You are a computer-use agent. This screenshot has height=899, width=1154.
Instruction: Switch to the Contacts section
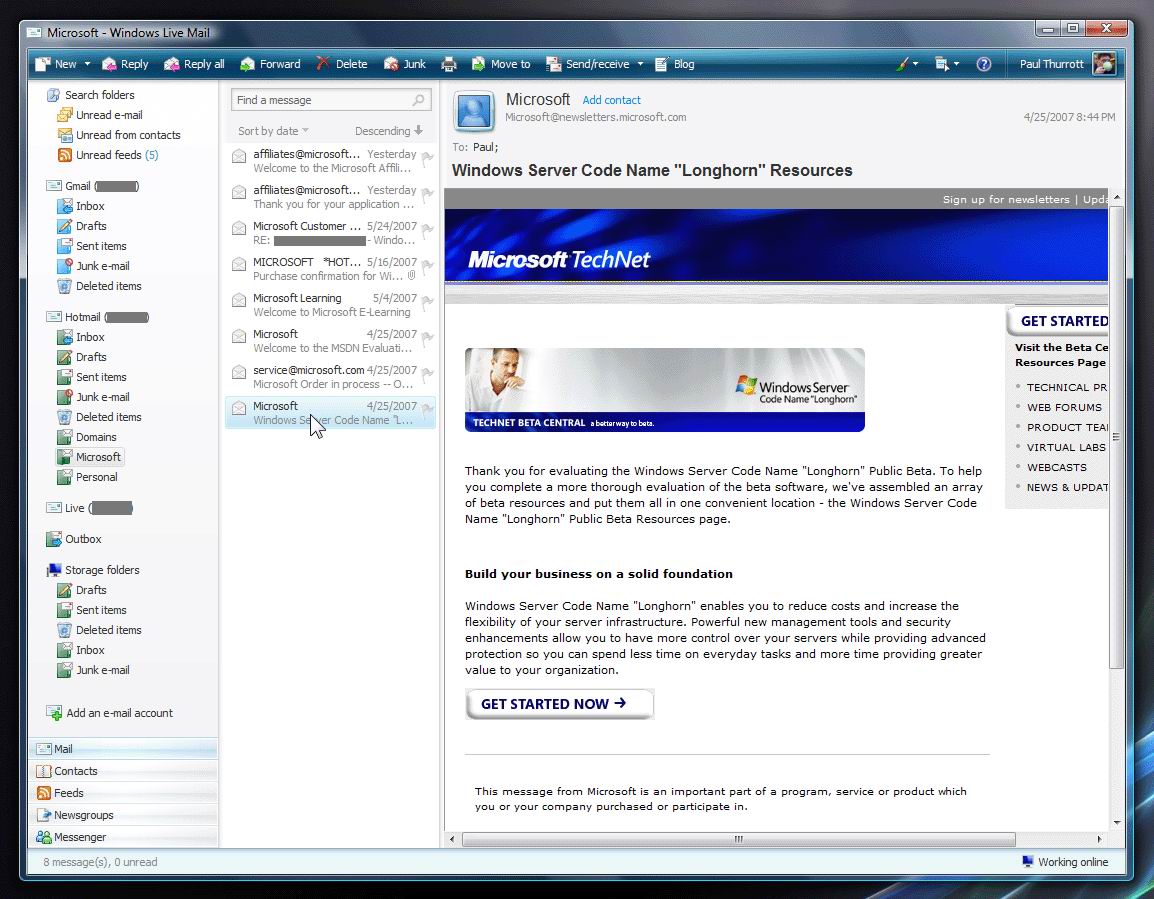pos(125,771)
